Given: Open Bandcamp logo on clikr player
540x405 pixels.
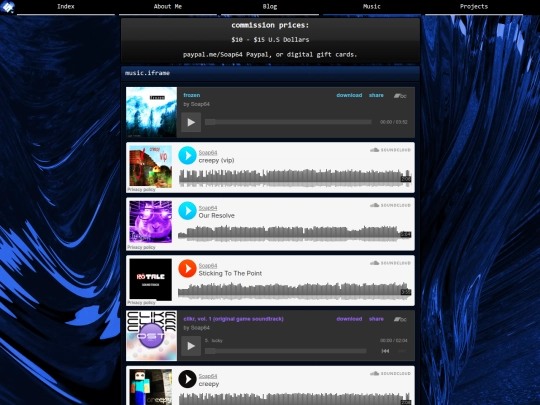Looking at the screenshot, I should click(400, 320).
